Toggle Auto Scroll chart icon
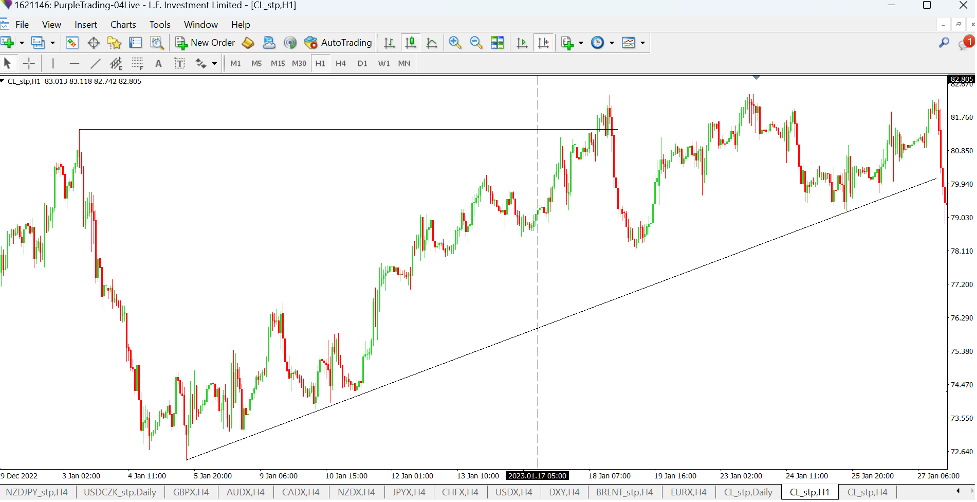977x502 pixels. coord(522,42)
